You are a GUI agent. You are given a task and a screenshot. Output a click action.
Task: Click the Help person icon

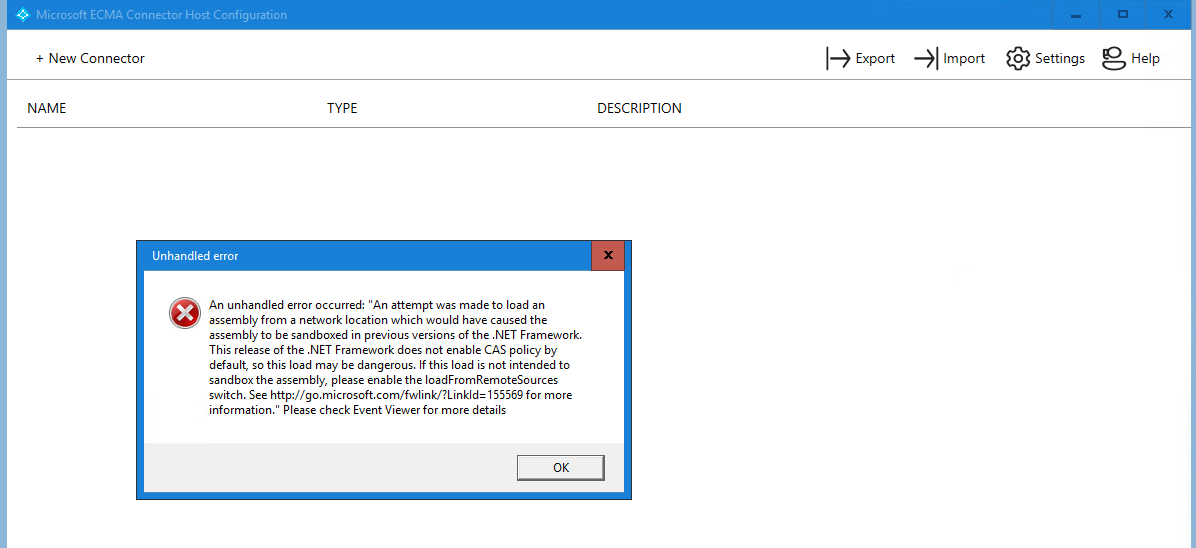click(x=1113, y=59)
